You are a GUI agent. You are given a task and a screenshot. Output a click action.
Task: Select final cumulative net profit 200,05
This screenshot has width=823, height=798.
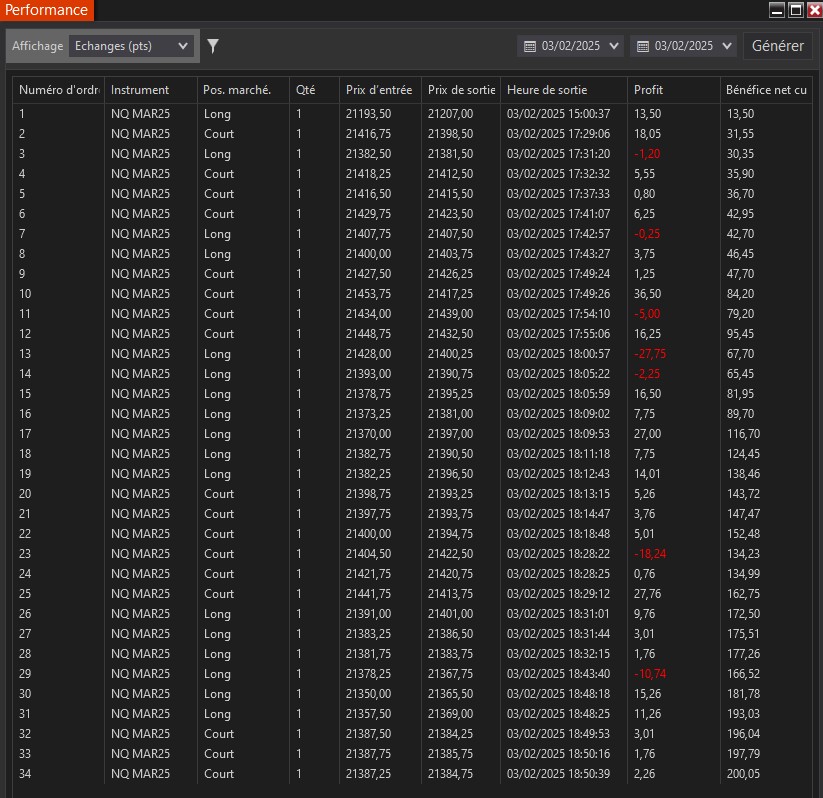743,773
